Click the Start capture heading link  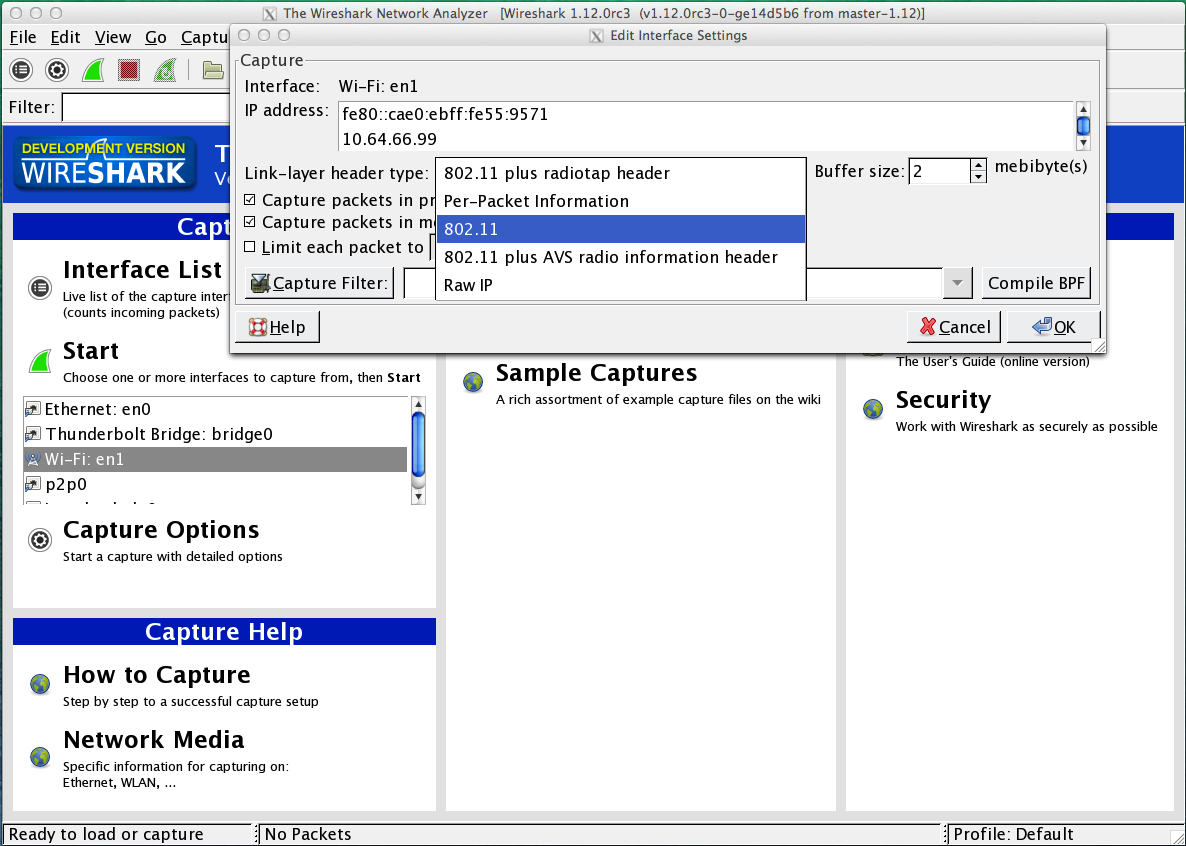[91, 350]
